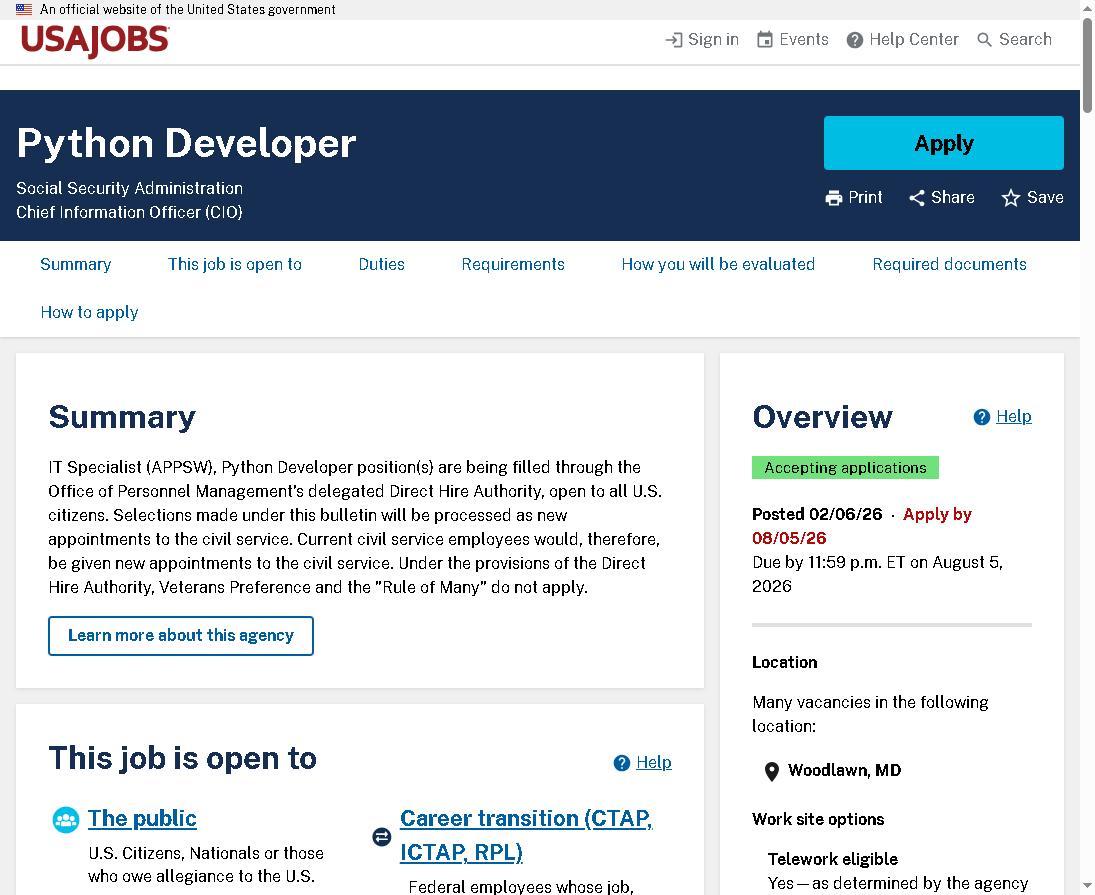Click the Search magnifier icon
The width and height of the screenshot is (1095, 895).
click(984, 40)
